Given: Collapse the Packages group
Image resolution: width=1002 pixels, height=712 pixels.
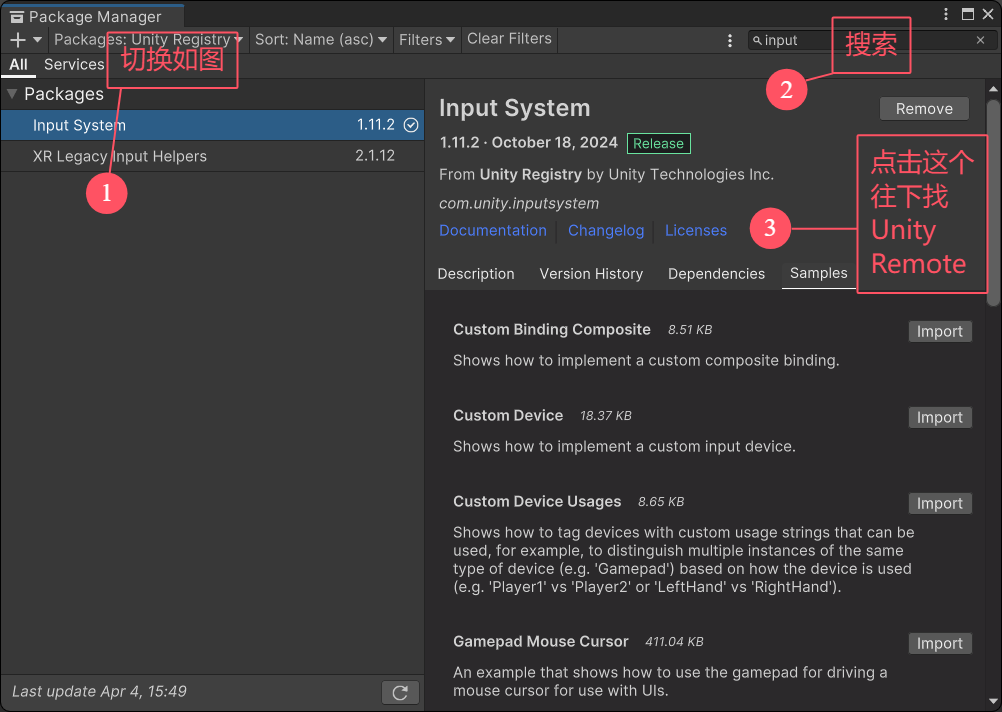Looking at the screenshot, I should (12, 94).
